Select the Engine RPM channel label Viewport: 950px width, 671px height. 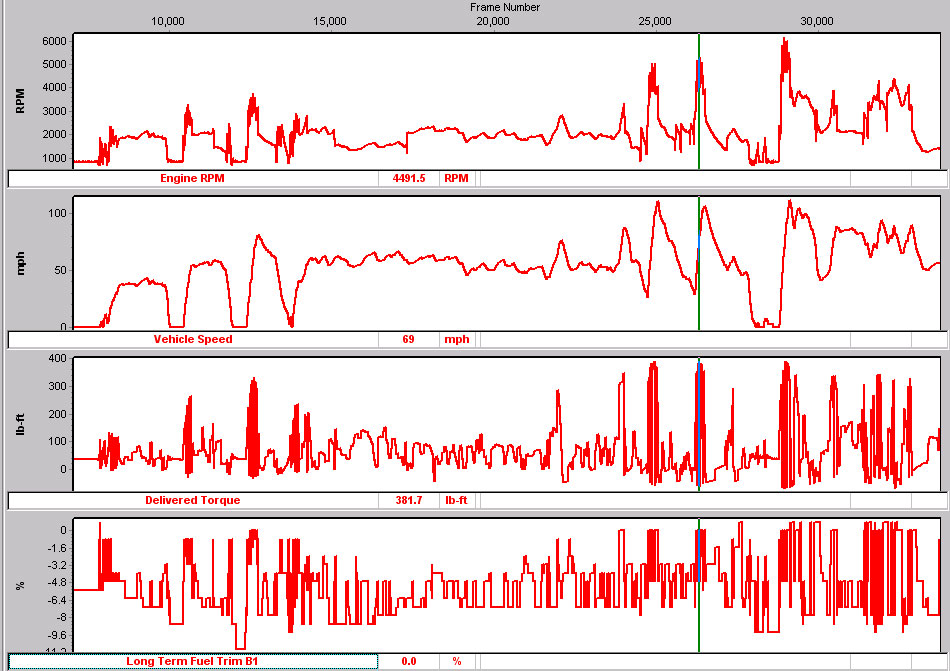pos(197,179)
